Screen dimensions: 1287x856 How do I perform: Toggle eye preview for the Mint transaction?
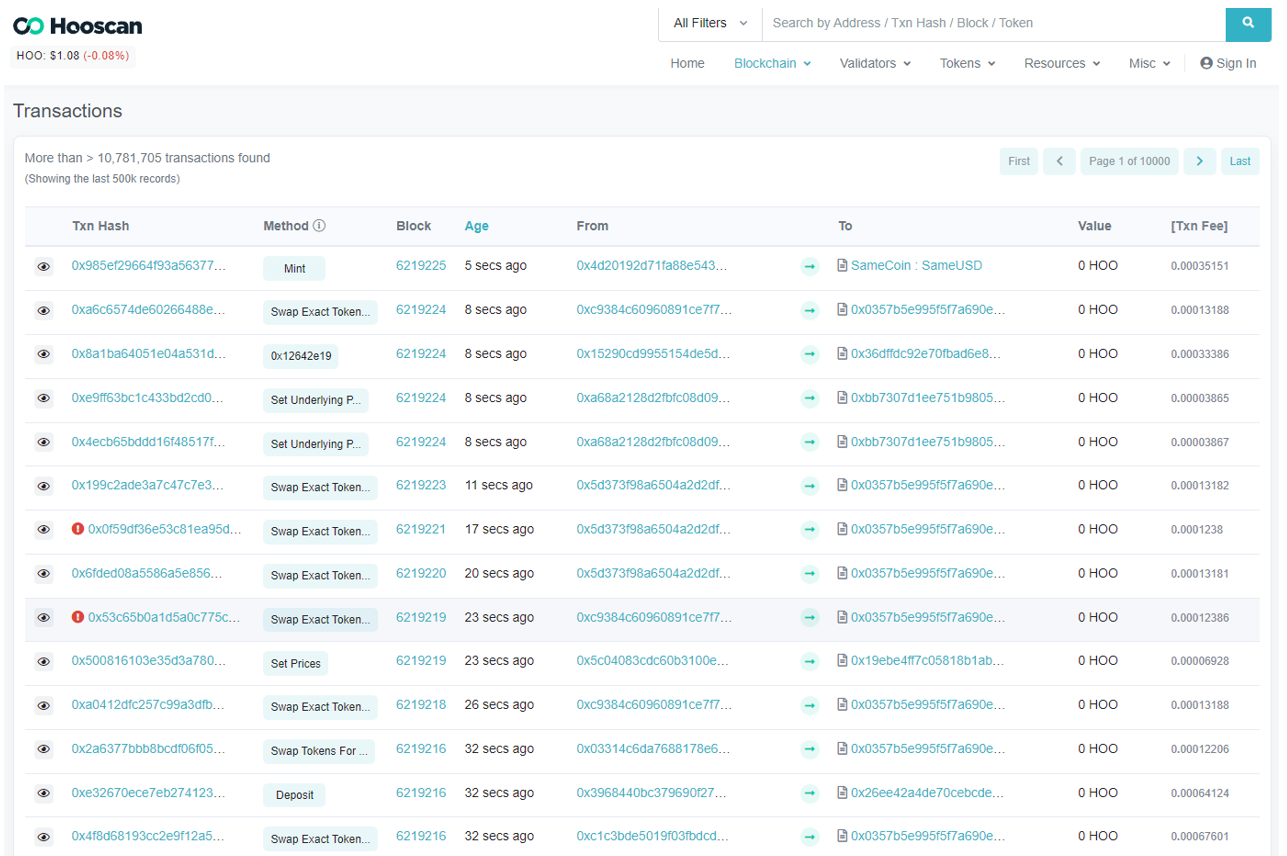tap(43, 267)
